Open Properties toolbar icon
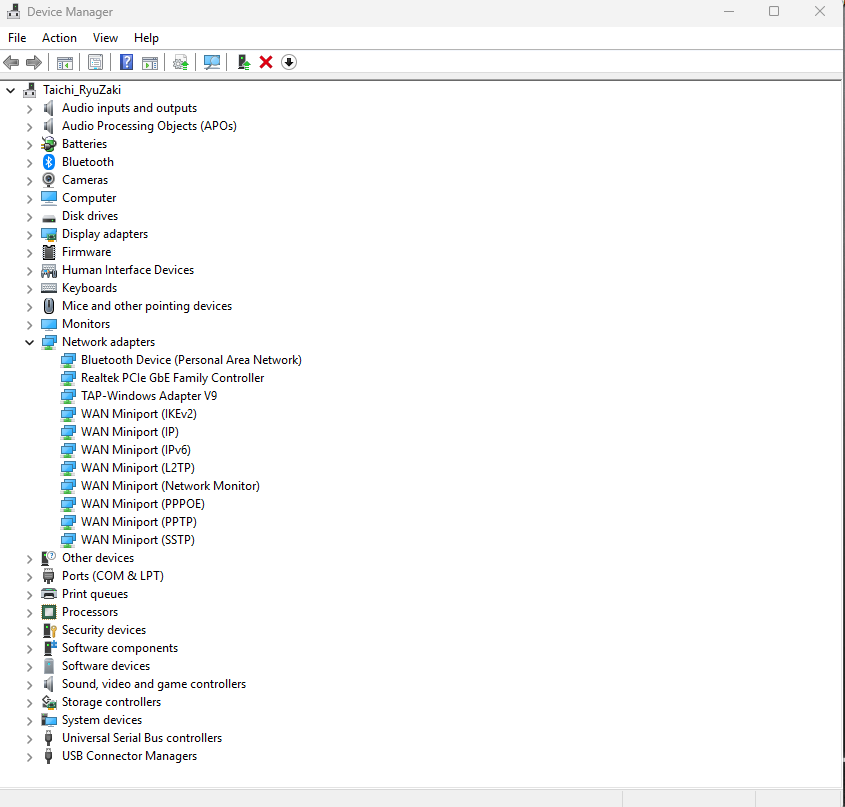Screen dimensions: 845x807 [x=95, y=63]
